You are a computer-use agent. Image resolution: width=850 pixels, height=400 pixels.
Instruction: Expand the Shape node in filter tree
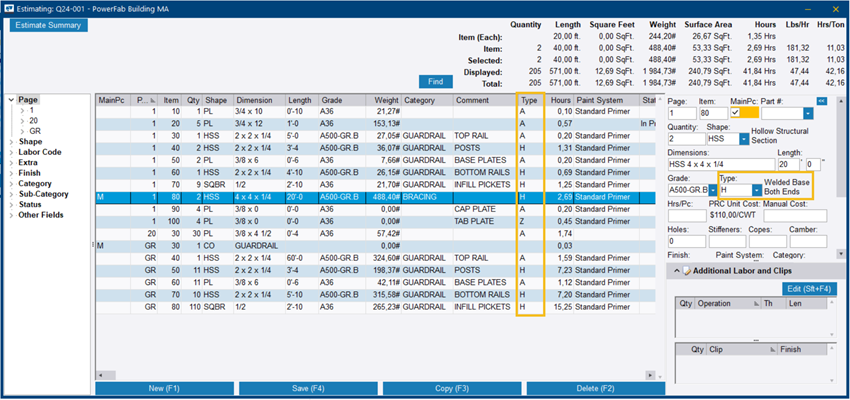point(12,142)
